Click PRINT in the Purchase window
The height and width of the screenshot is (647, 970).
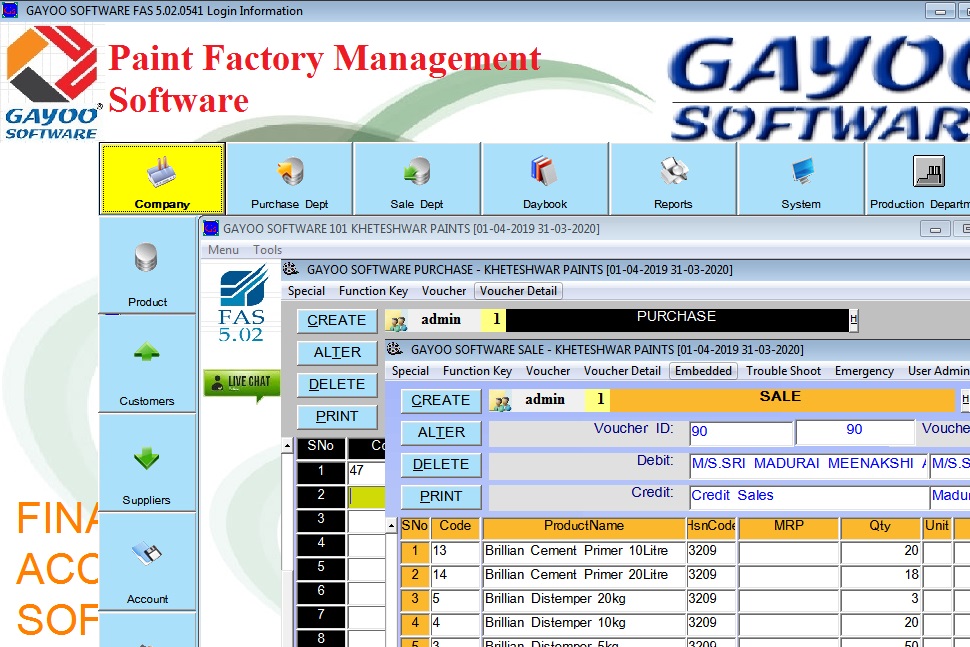click(x=337, y=417)
